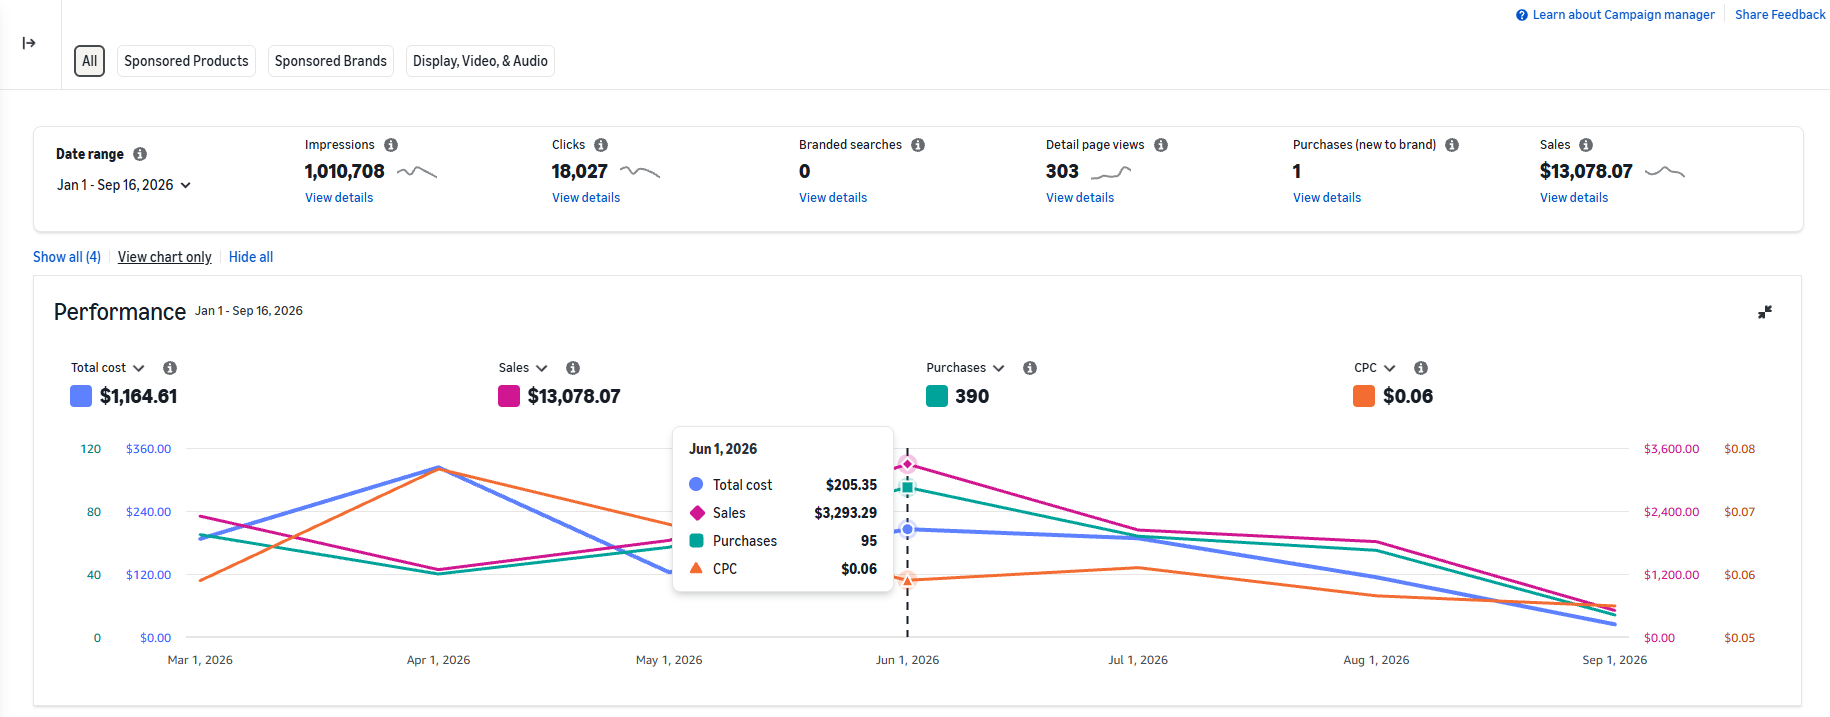The width and height of the screenshot is (1830, 717).
Task: Click the $205.35 Total cost tooltip value
Action: point(851,485)
